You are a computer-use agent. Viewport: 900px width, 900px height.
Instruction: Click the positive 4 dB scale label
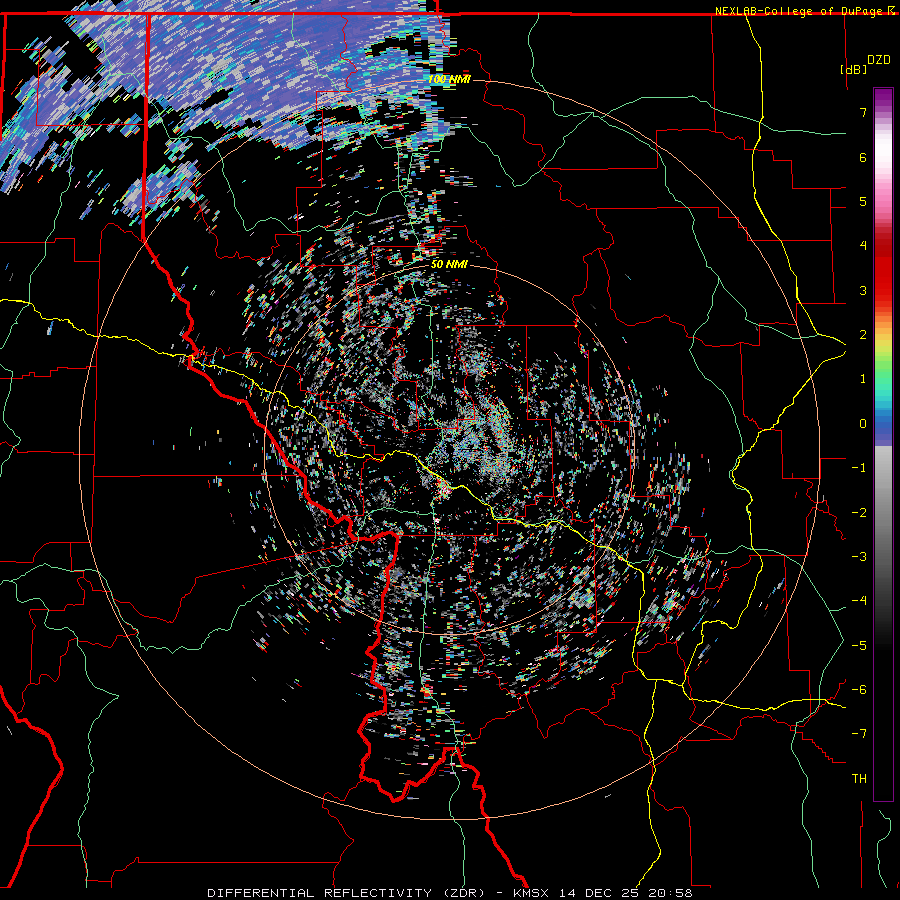(x=863, y=246)
